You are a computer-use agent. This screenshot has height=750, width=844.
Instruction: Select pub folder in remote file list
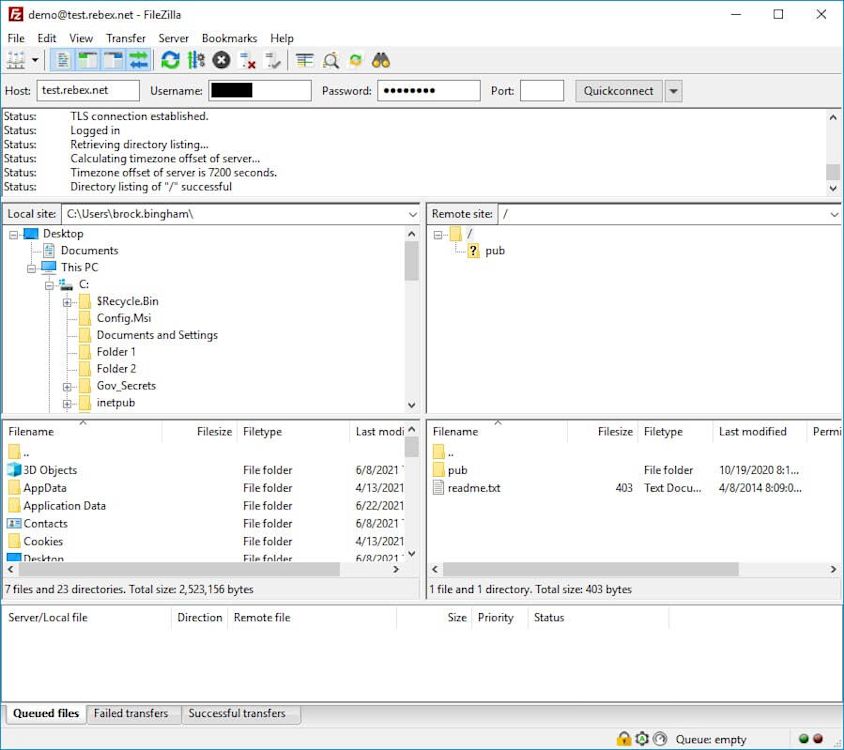tap(458, 470)
